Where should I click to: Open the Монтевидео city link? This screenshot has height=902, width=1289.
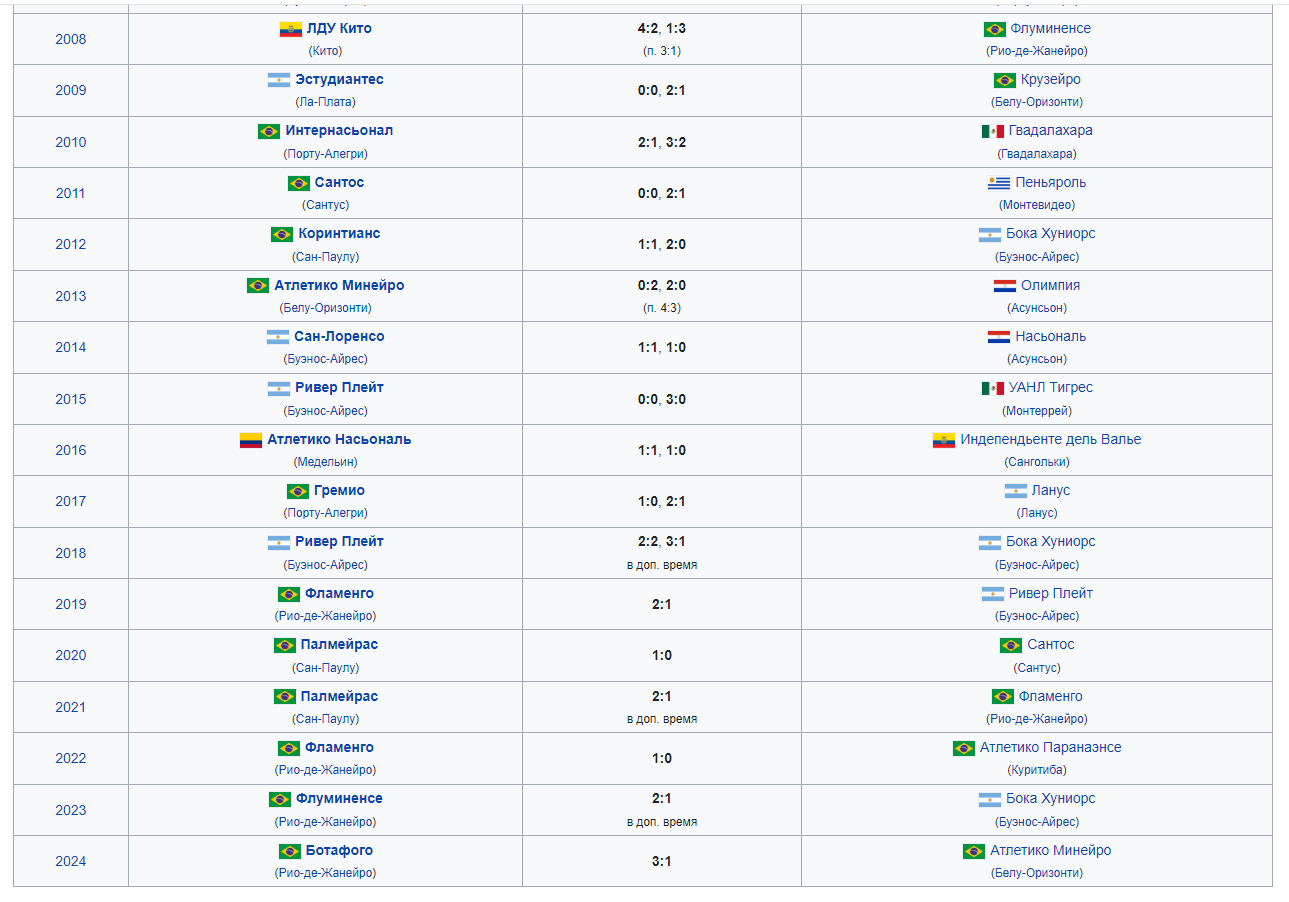(1037, 205)
